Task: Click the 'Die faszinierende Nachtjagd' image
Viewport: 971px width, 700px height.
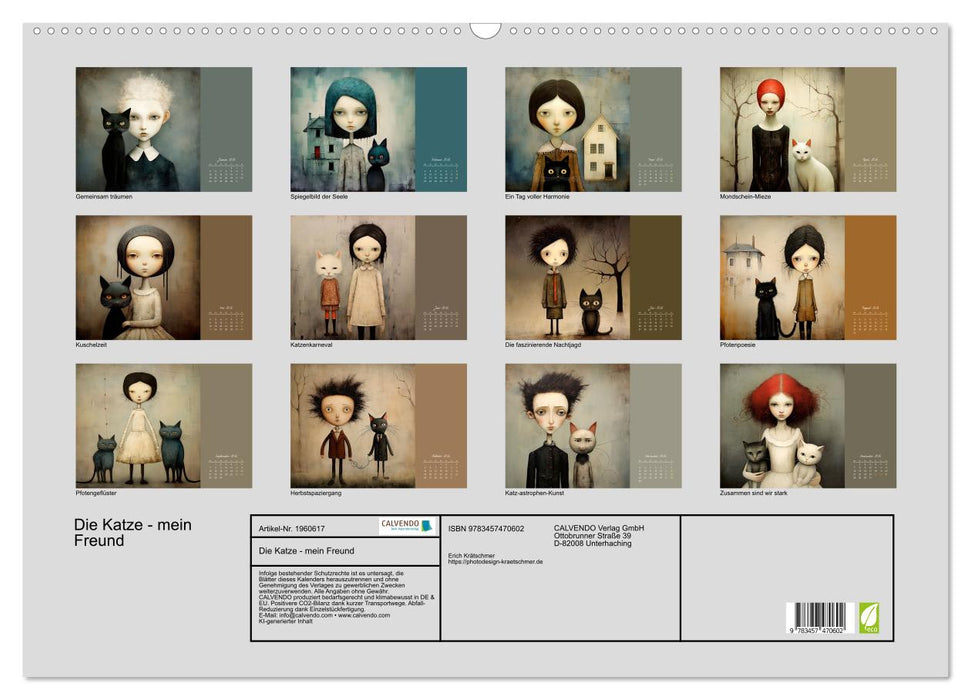Action: (x=567, y=277)
